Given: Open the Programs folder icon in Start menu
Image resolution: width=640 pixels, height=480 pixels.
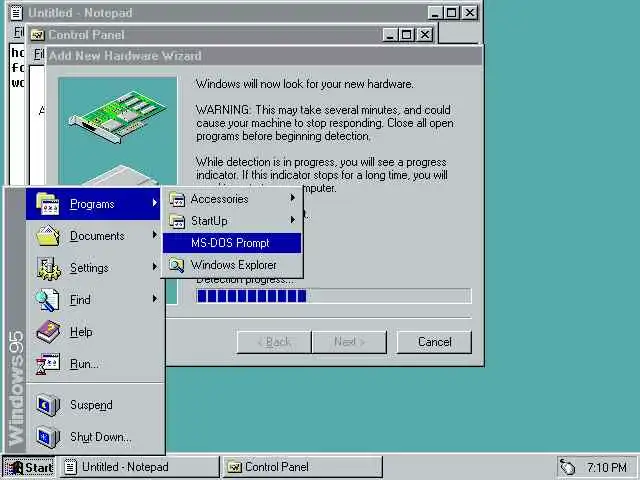Looking at the screenshot, I should (48, 204).
